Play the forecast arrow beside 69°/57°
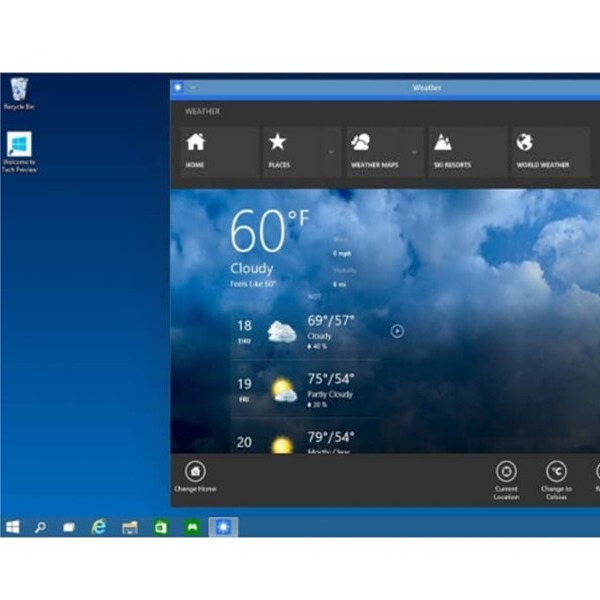The image size is (600, 600). [x=397, y=330]
